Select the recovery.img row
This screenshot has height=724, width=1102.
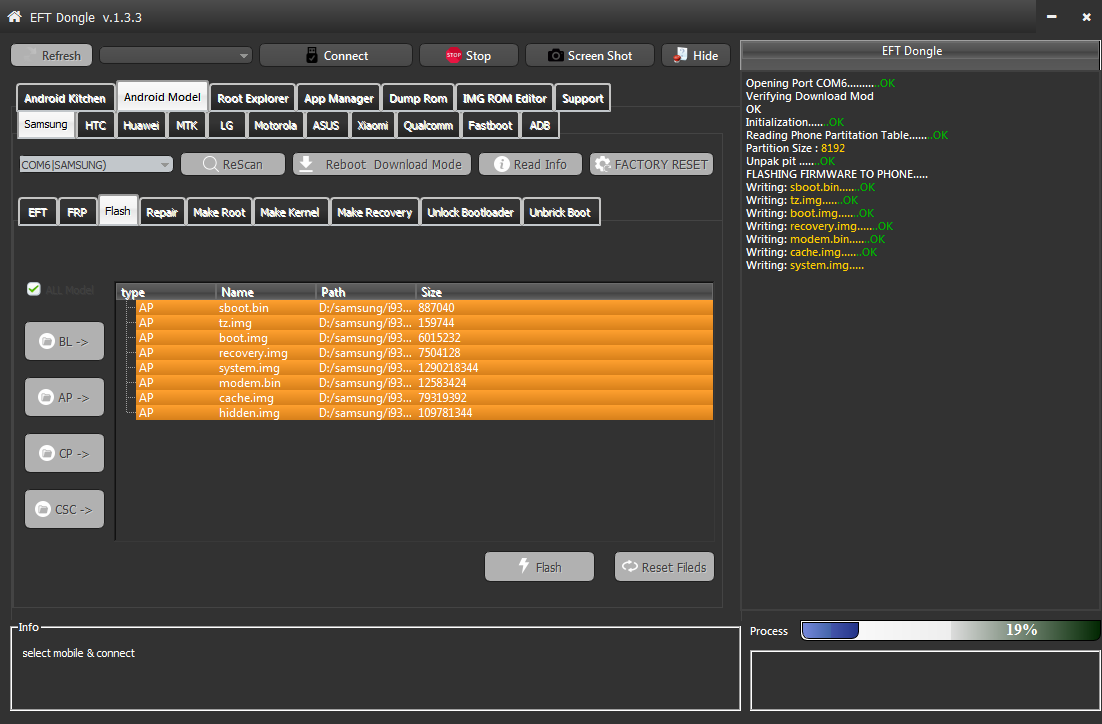coord(424,353)
